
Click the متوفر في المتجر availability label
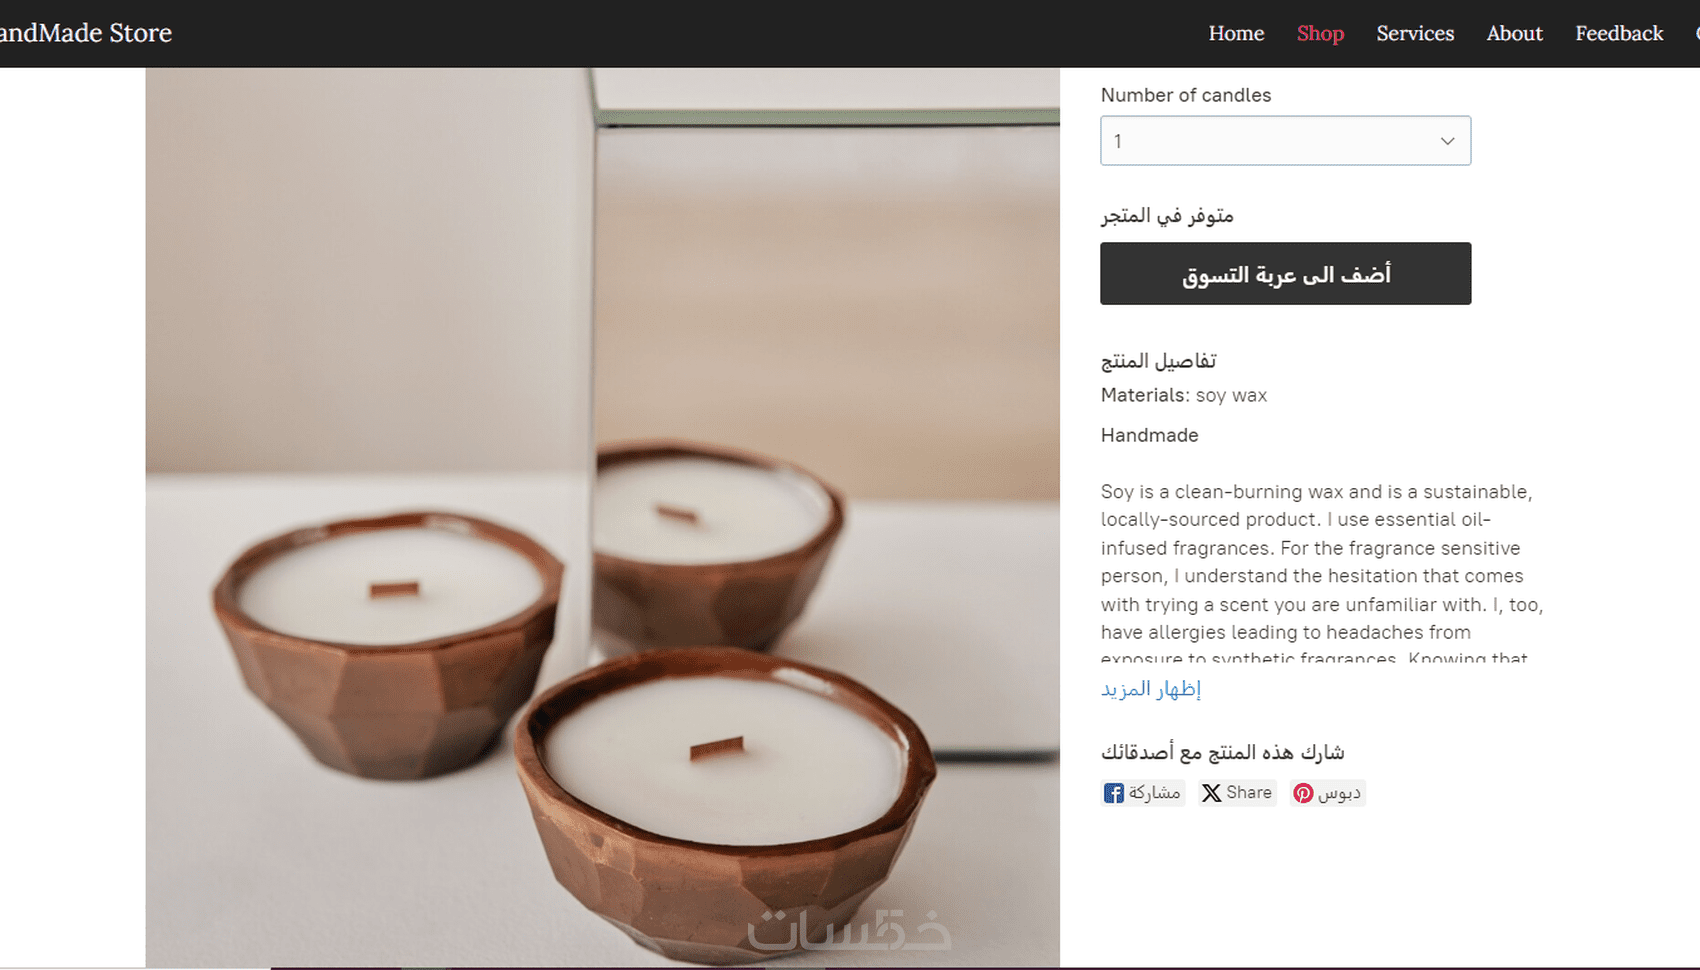point(1167,216)
